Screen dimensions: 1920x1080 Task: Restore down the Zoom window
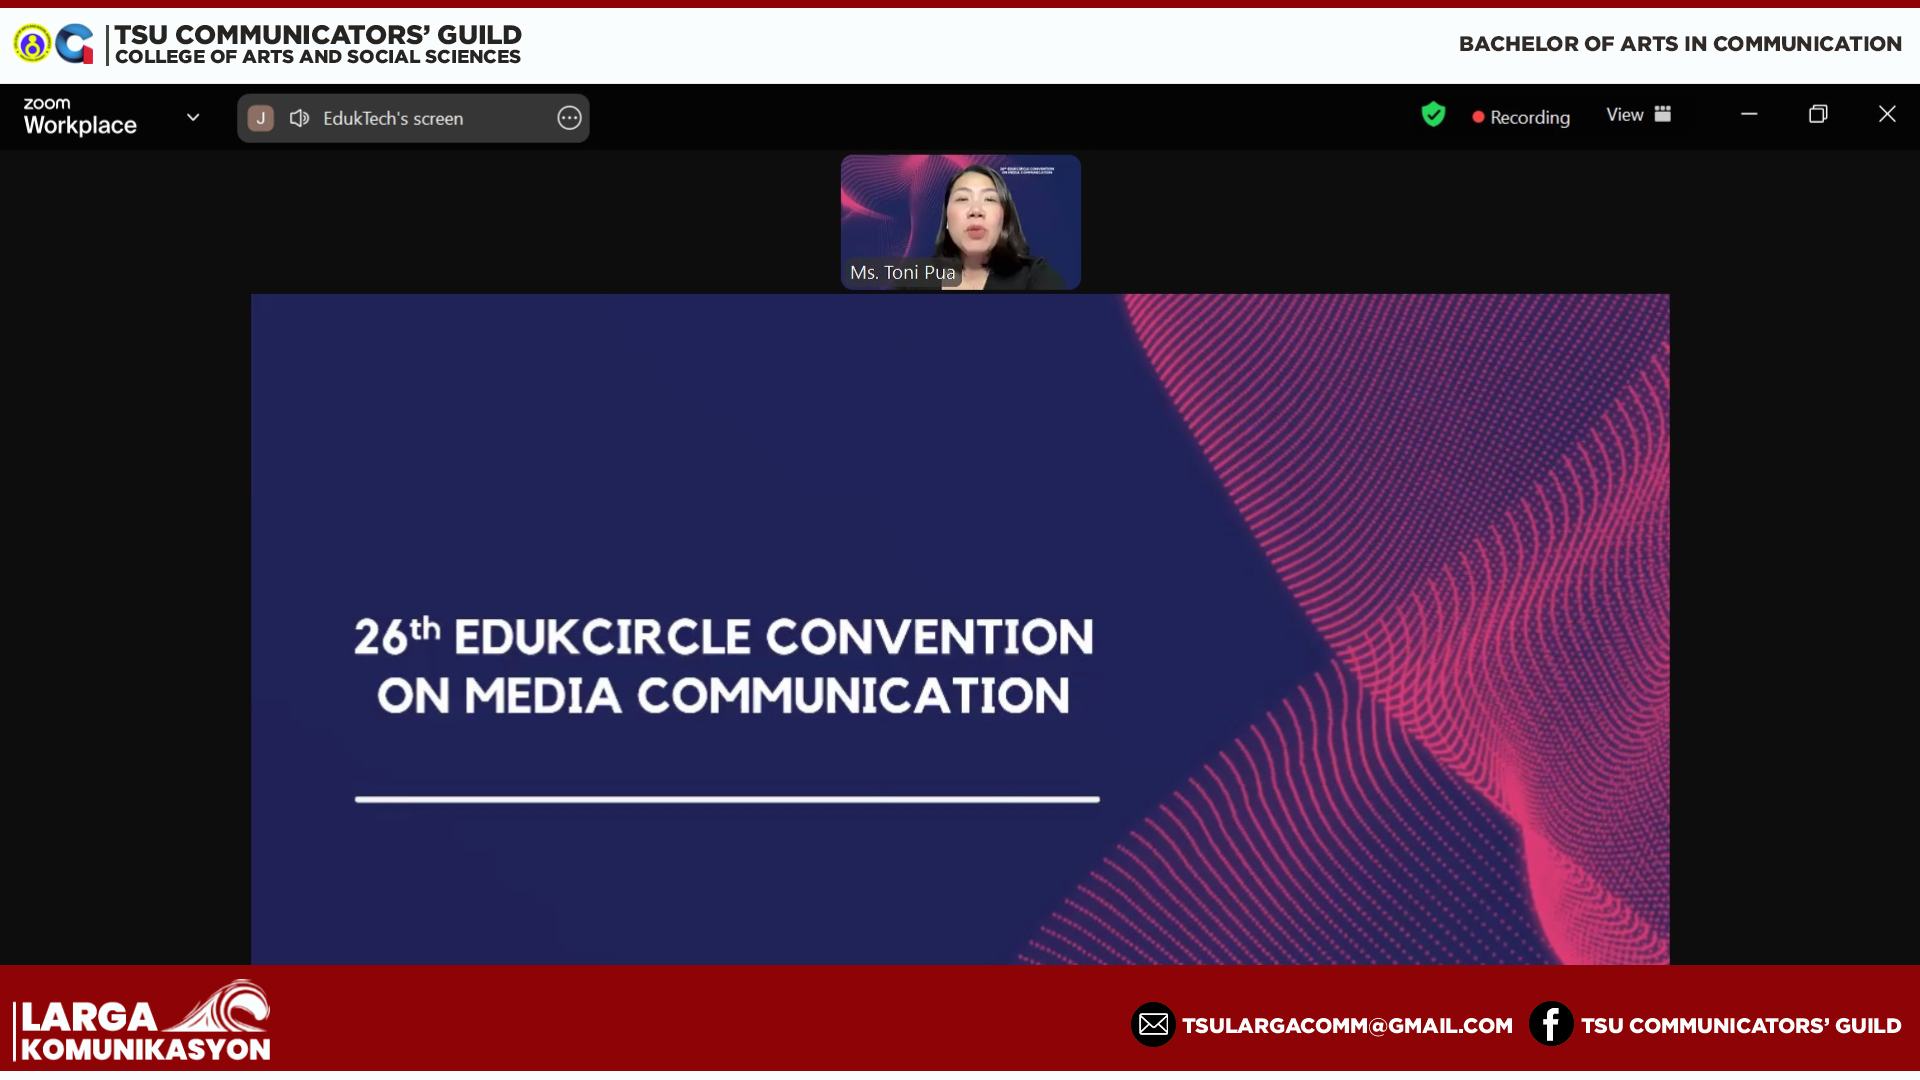tap(1818, 114)
